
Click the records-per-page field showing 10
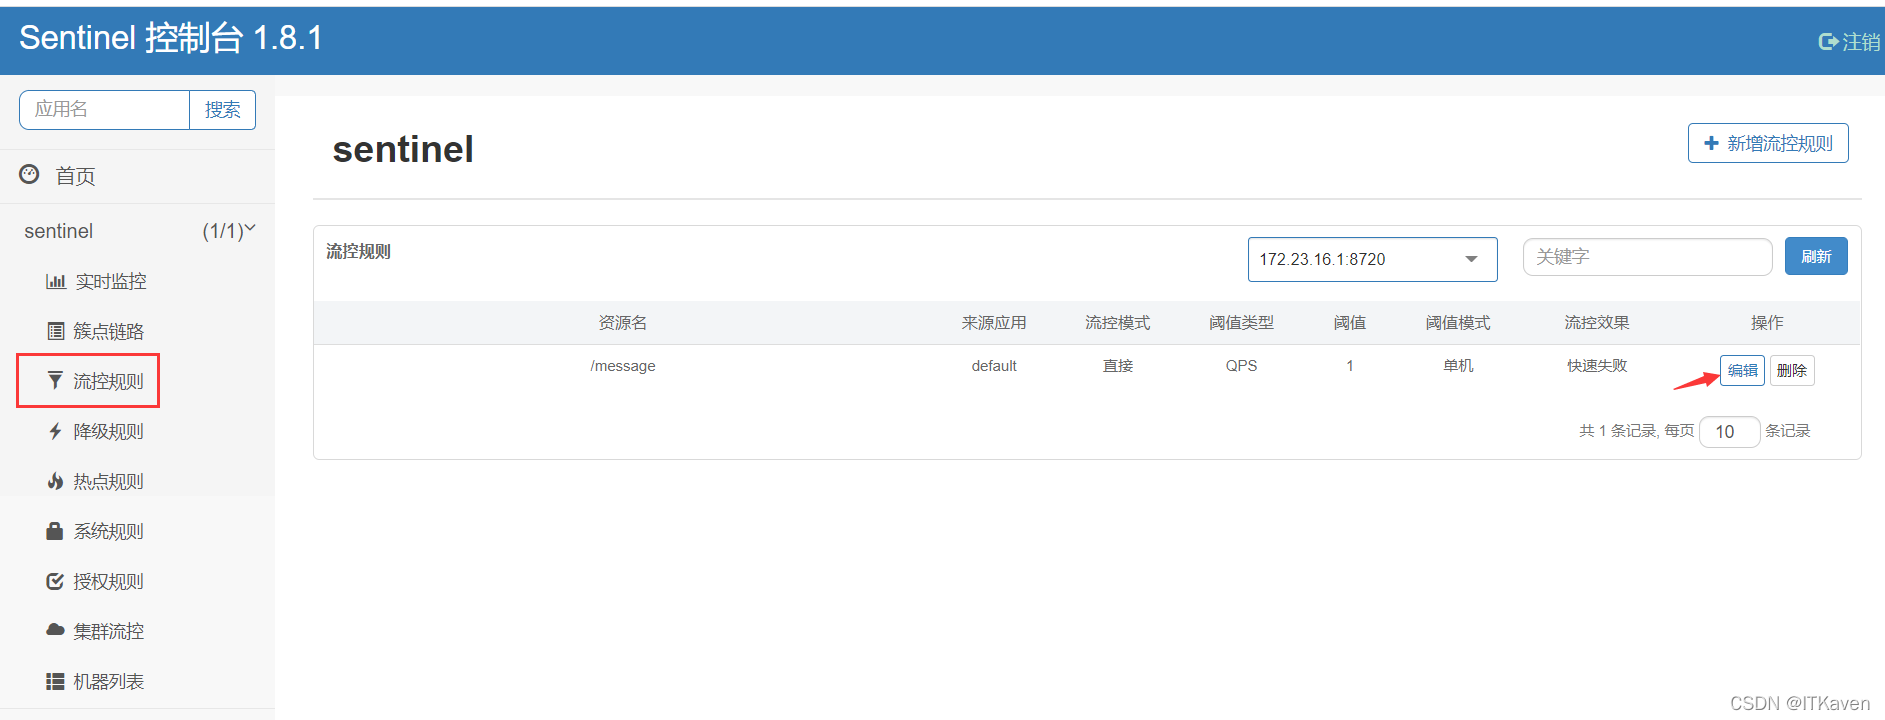tap(1729, 431)
